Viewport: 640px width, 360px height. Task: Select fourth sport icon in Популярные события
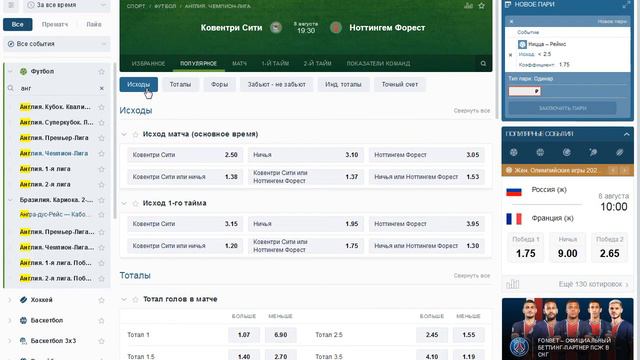pyautogui.click(x=593, y=152)
